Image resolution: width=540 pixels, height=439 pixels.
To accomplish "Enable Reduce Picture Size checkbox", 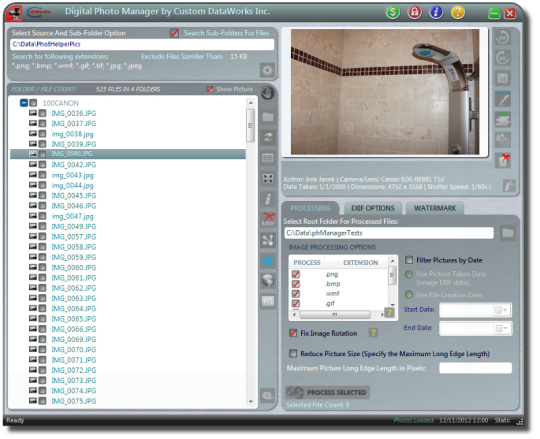I will tap(293, 354).
